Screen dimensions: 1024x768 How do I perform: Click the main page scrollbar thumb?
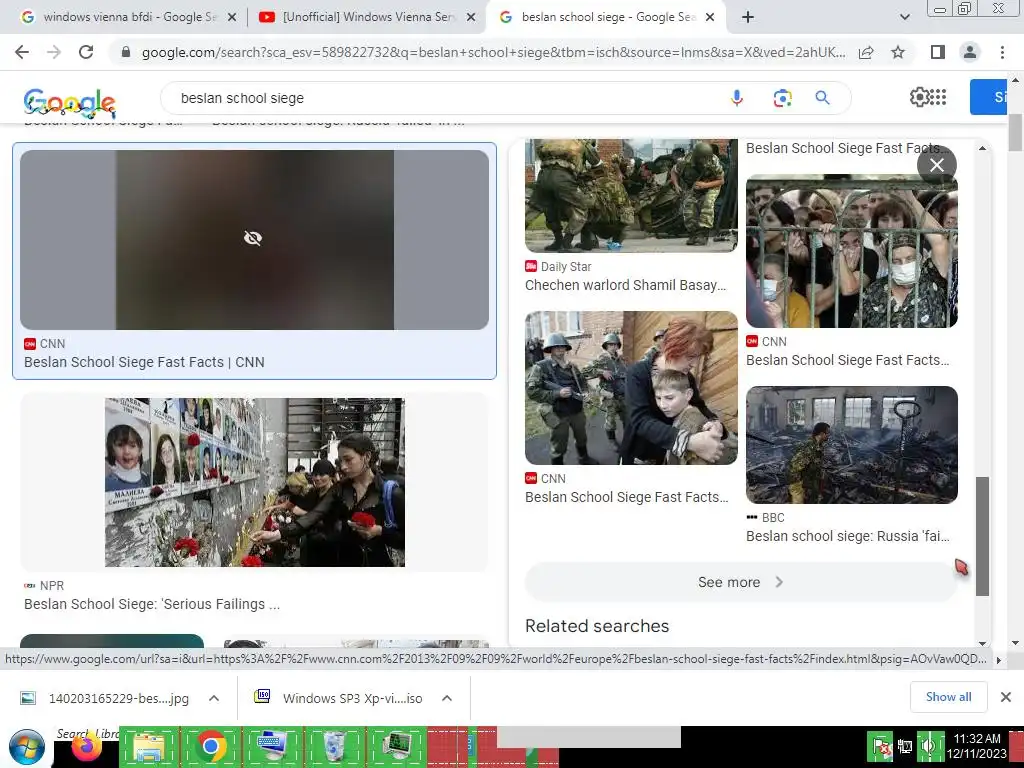[x=1015, y=133]
